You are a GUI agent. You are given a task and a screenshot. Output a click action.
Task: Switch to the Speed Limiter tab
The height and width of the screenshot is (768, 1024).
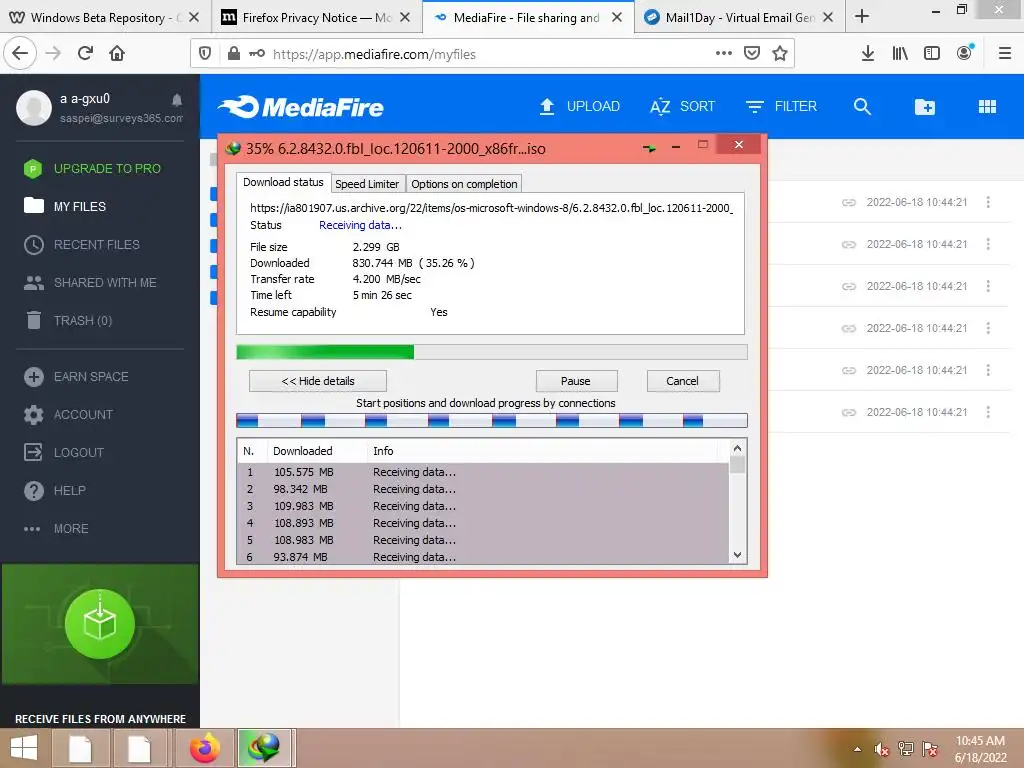(x=367, y=184)
